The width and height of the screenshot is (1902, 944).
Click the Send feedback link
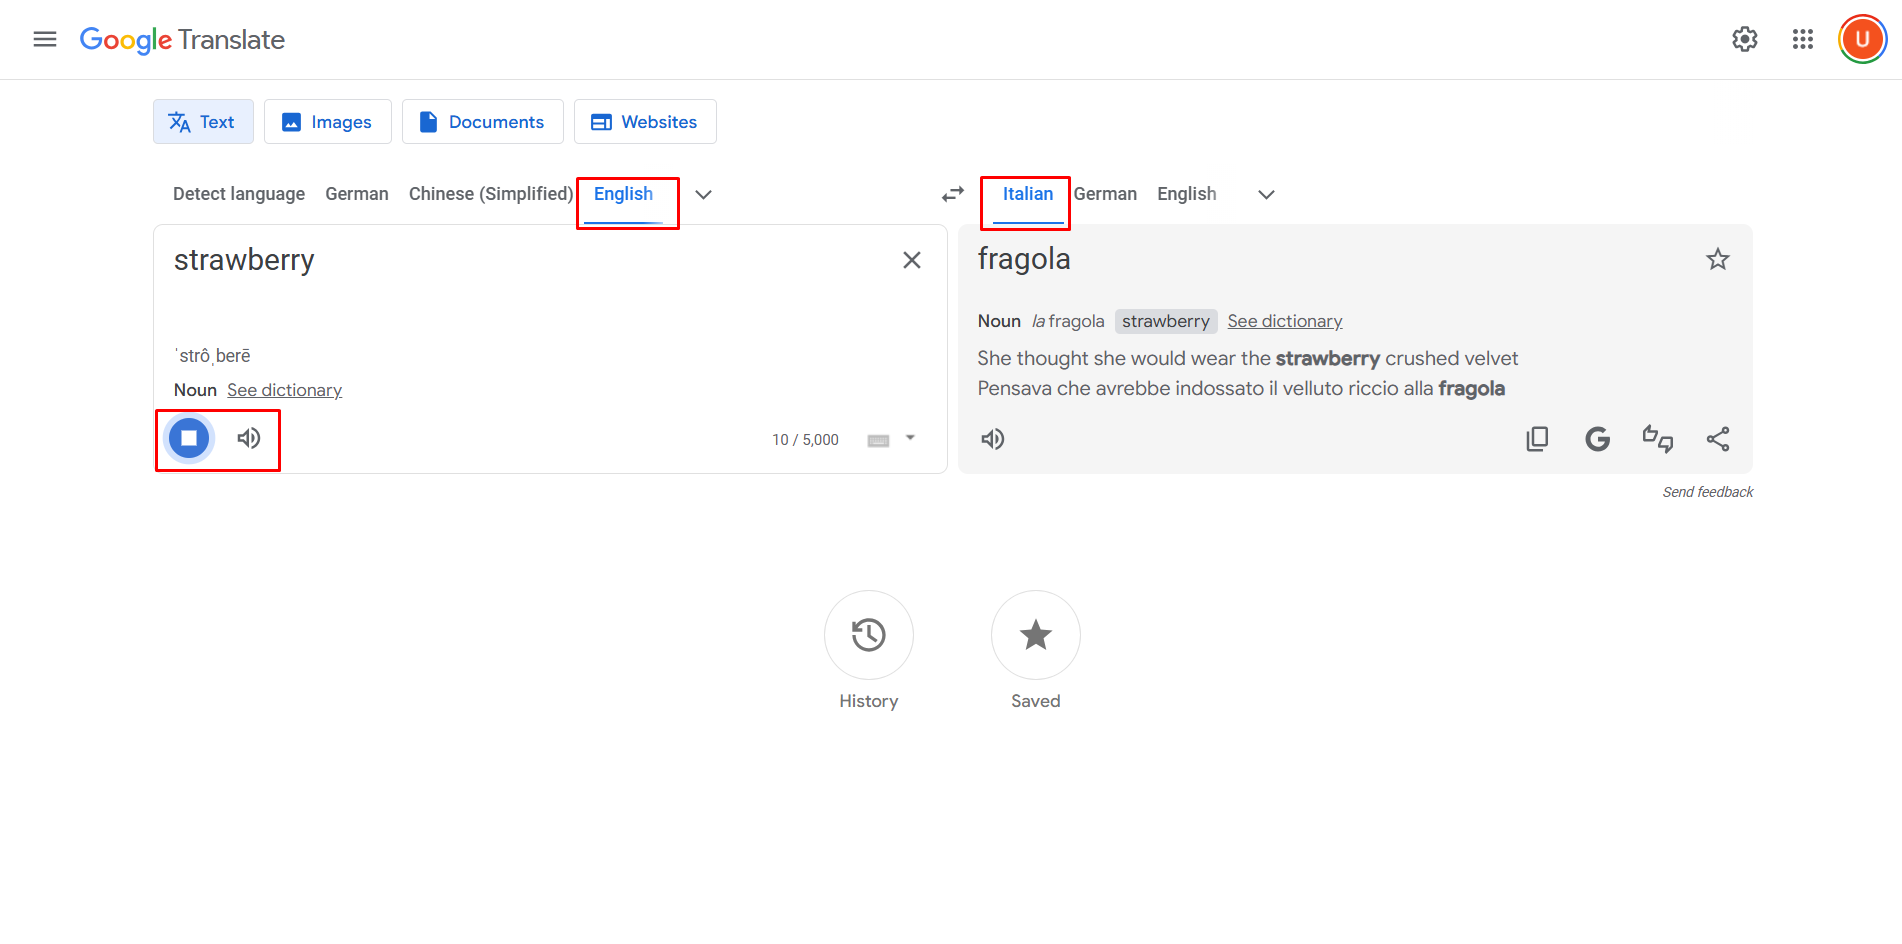tap(1707, 491)
